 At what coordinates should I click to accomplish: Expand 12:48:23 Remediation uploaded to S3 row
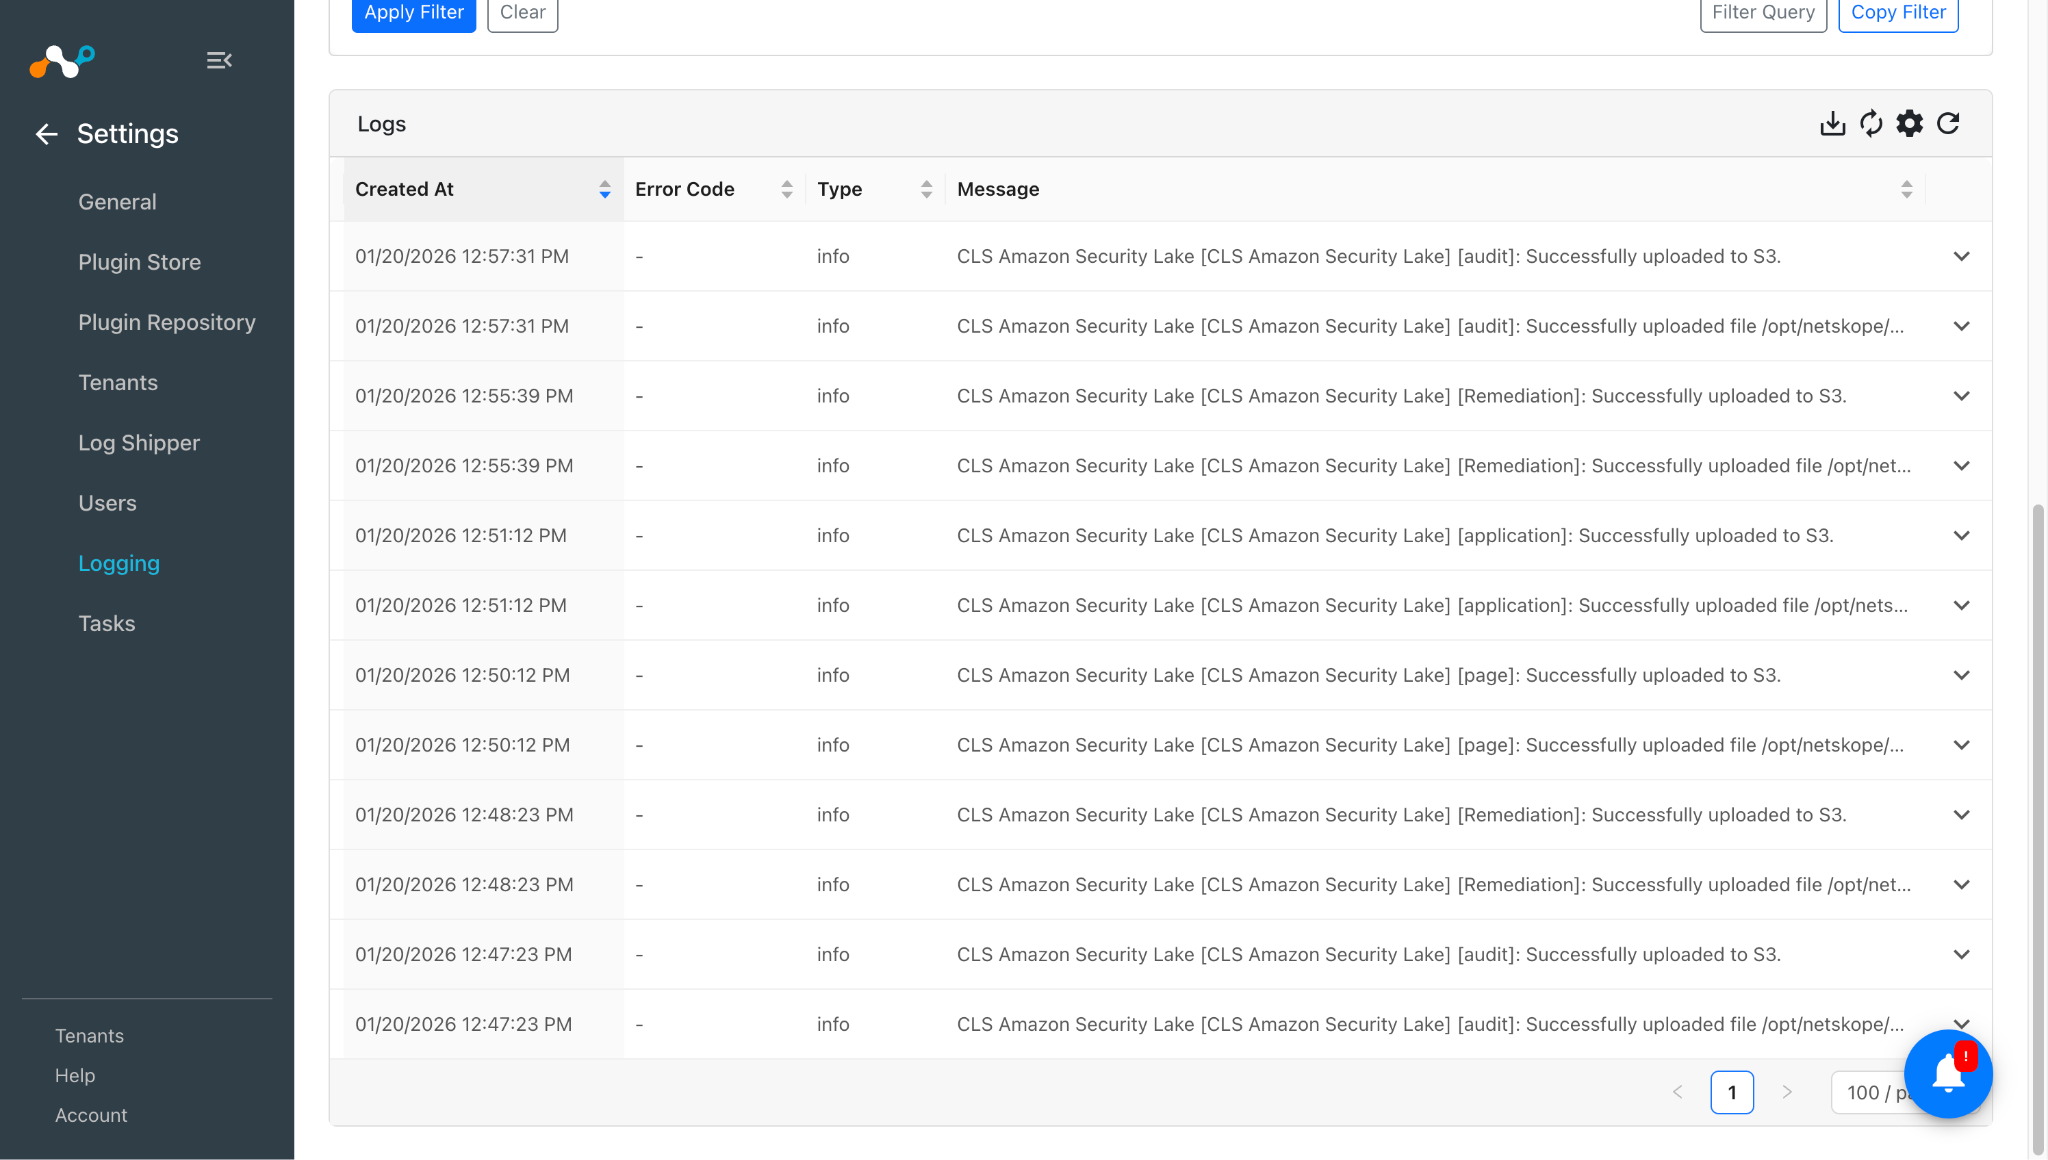point(1961,815)
